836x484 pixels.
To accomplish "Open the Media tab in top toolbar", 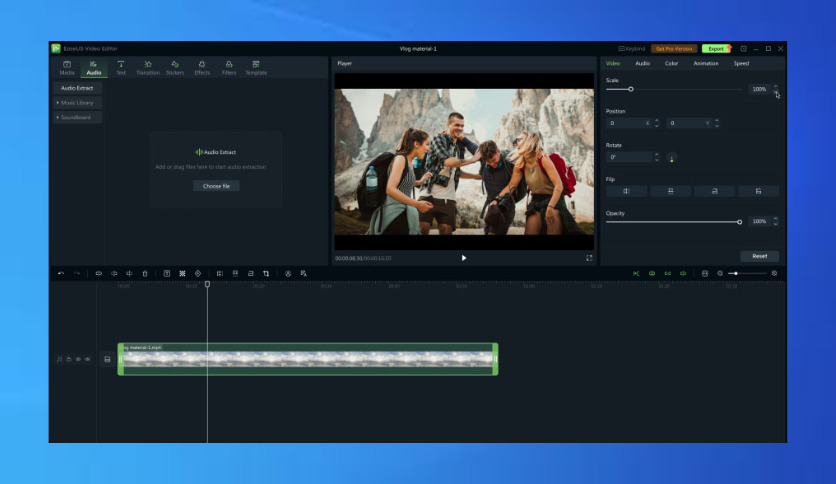I will pos(67,68).
